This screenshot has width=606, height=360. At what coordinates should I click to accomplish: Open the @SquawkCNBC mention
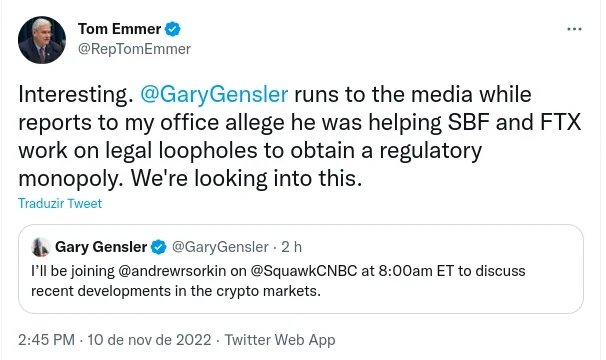coord(304,271)
